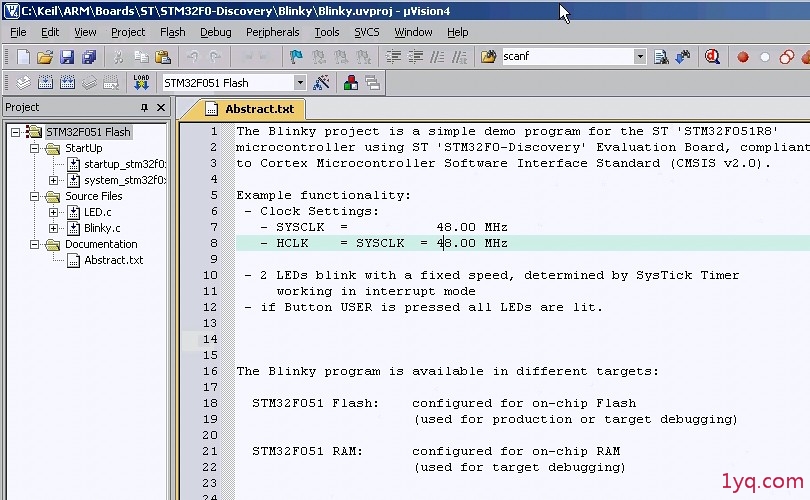Viewport: 810px width, 500px height.
Task: Switch to the Abstract.txt editor tab
Action: coord(250,109)
